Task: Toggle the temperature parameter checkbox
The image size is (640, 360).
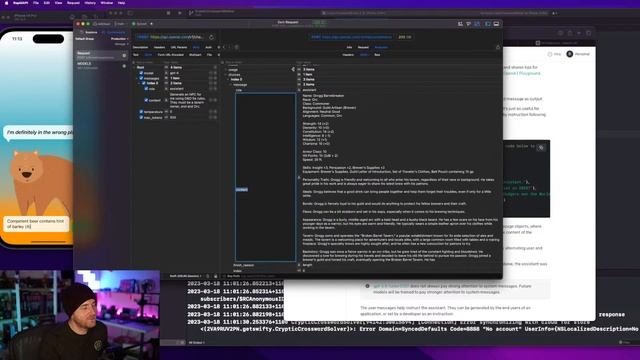Action: (x=141, y=111)
